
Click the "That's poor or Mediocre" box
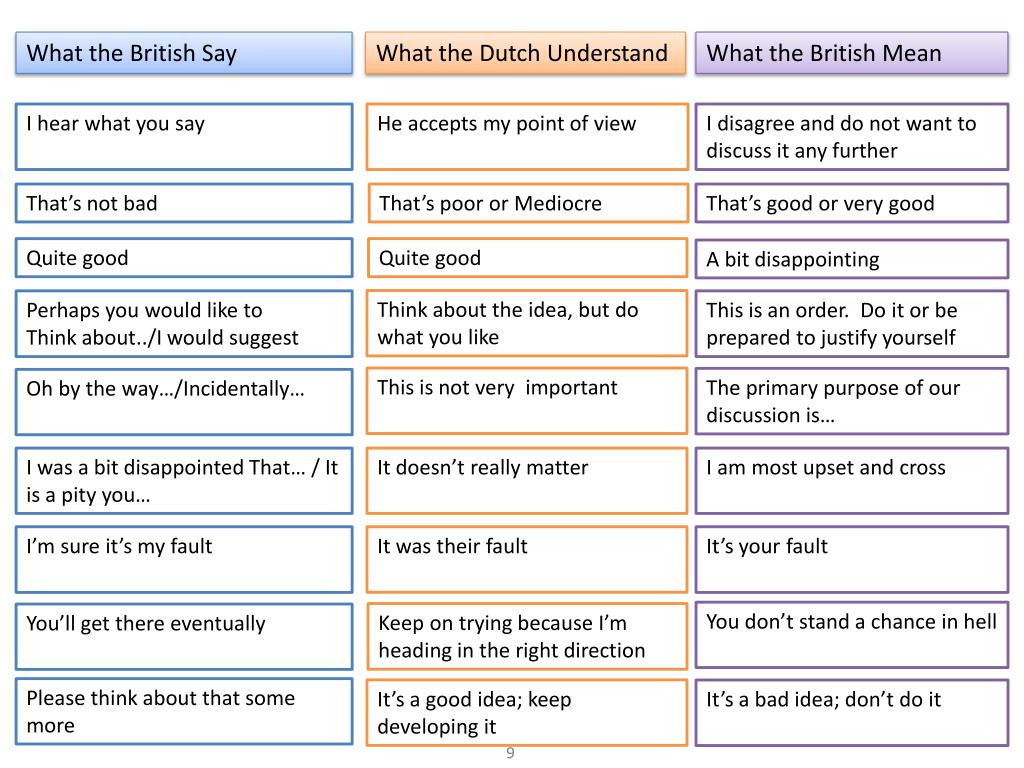(x=528, y=203)
